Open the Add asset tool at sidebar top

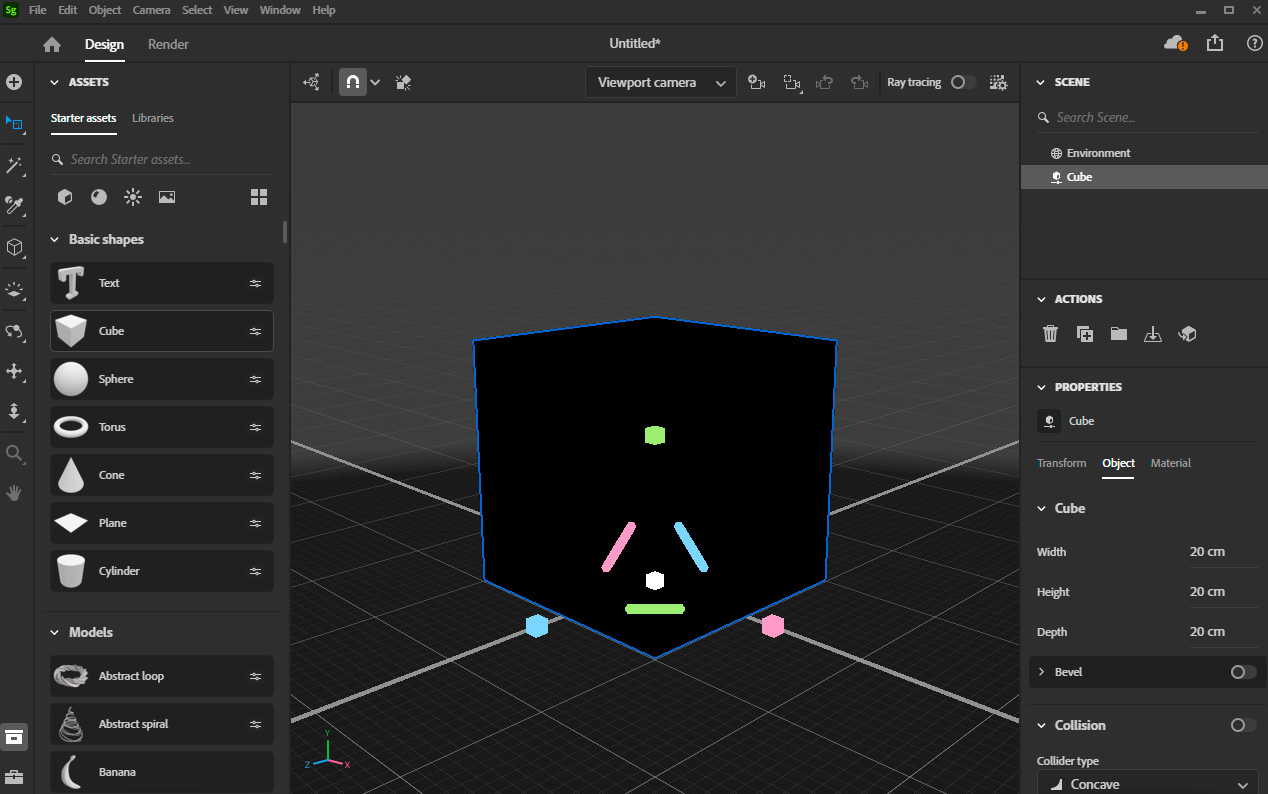point(14,82)
